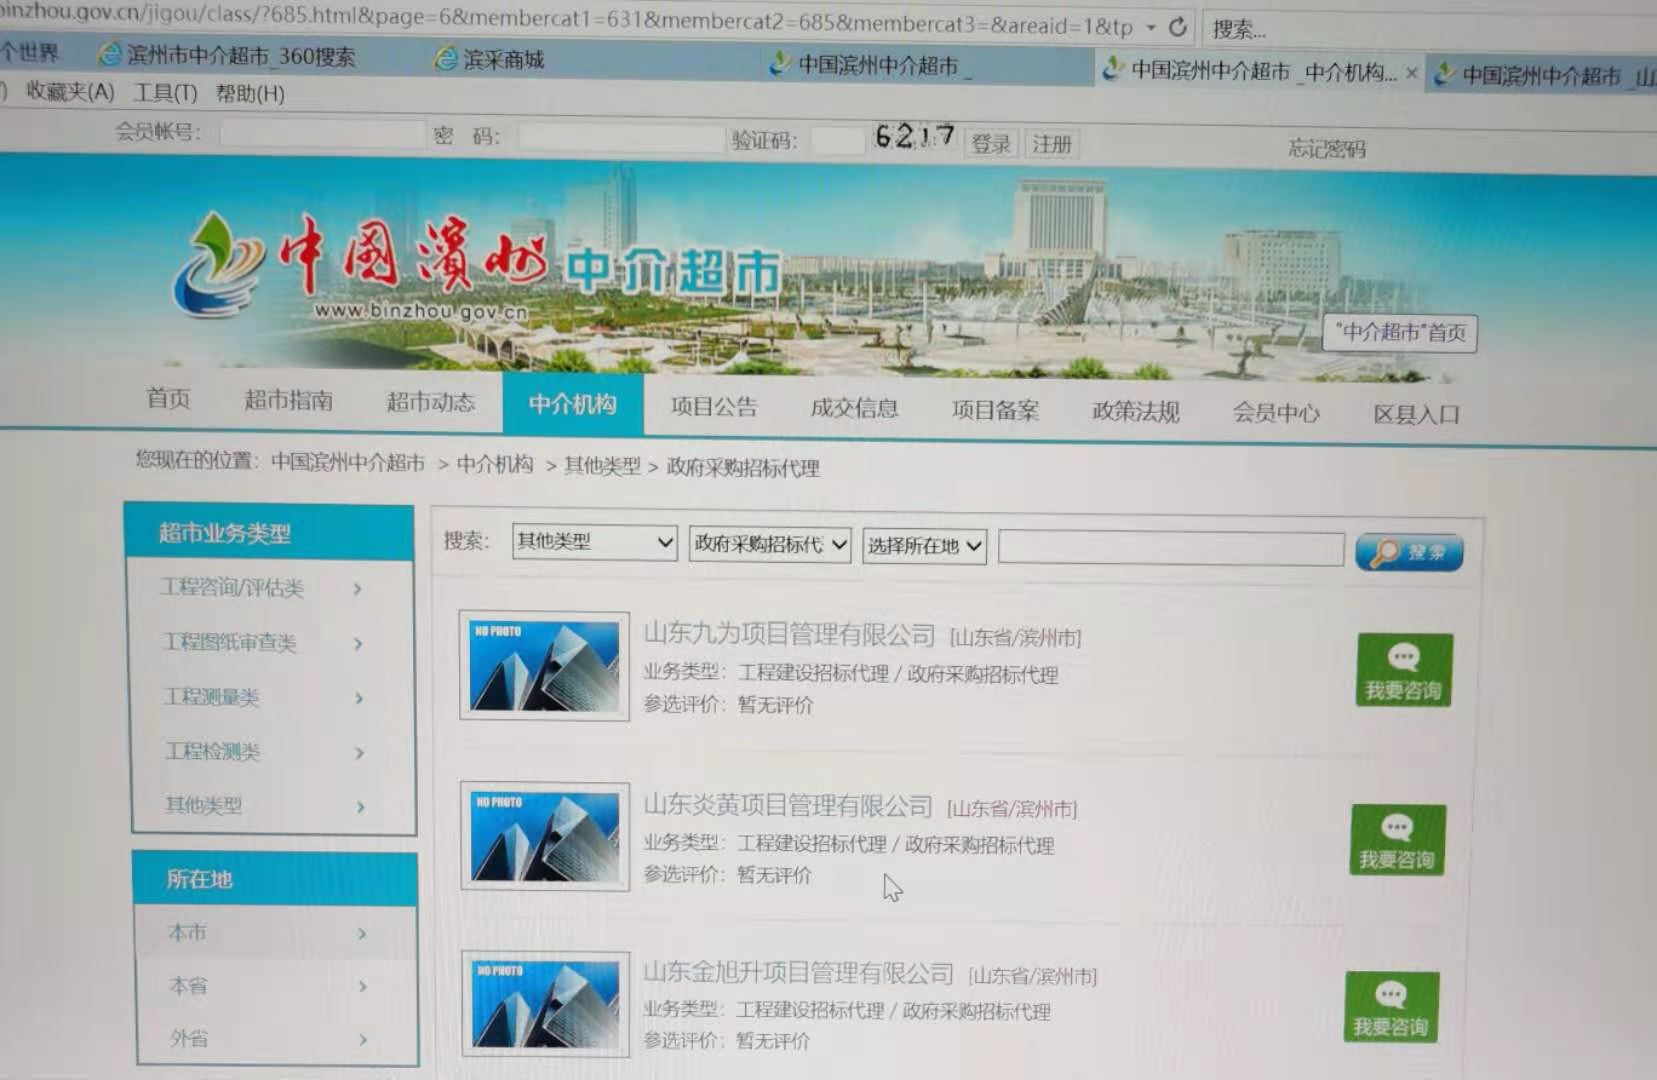The image size is (1657, 1080).
Task: Click breadcrumb link 其他类型
Action: coord(602,465)
